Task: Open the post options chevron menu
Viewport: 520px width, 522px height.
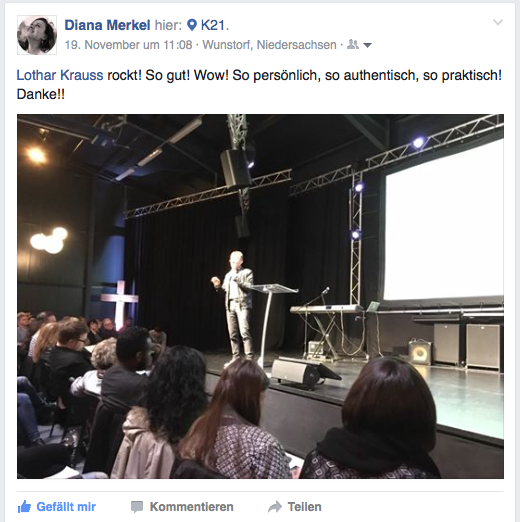Action: click(498, 22)
